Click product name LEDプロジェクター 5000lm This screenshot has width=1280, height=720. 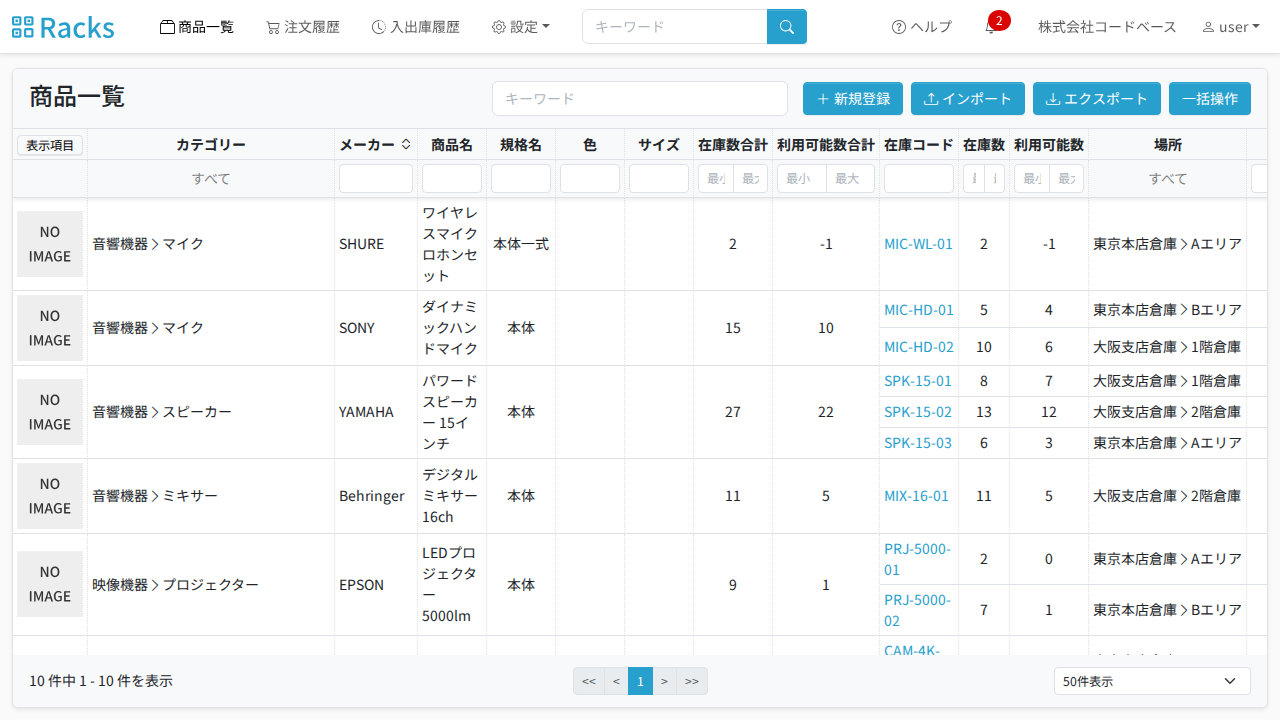(x=450, y=584)
